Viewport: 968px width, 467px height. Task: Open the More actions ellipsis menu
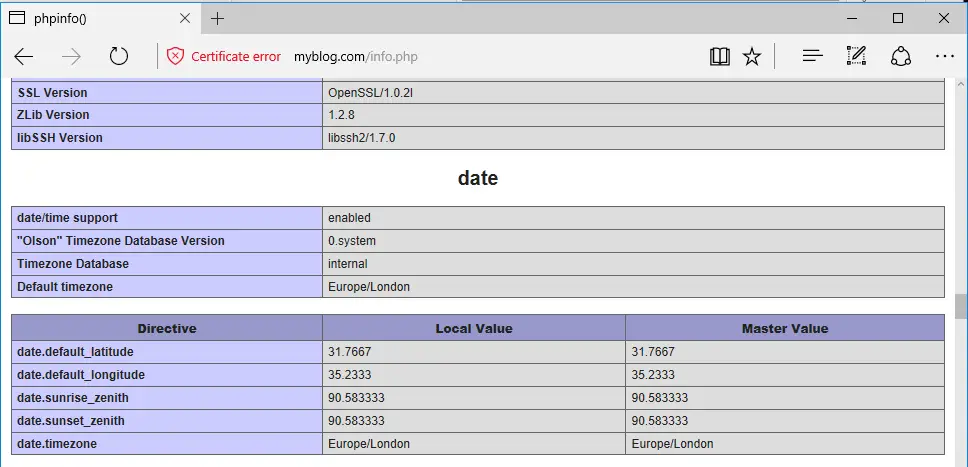(x=945, y=57)
